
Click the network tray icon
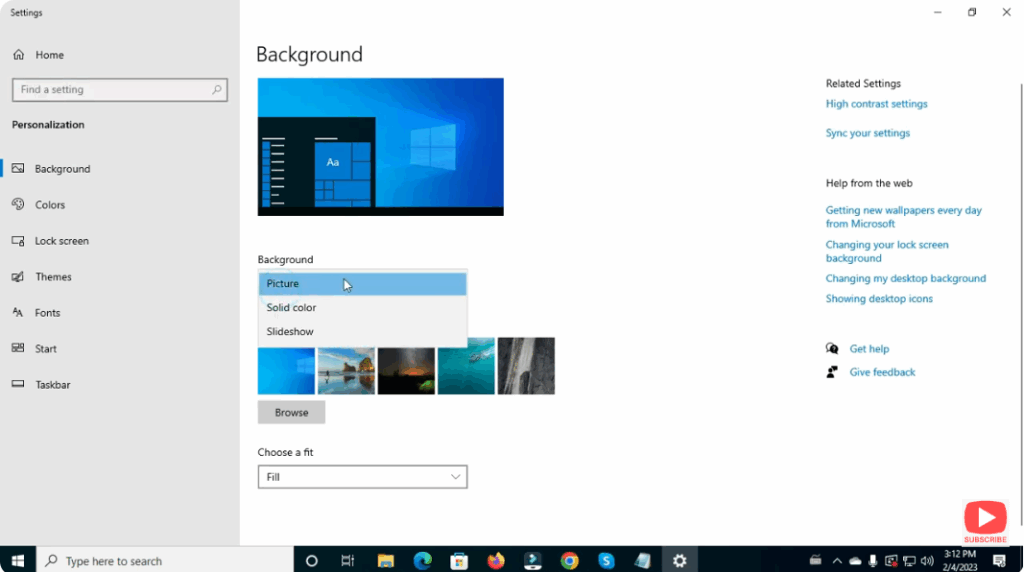click(909, 560)
